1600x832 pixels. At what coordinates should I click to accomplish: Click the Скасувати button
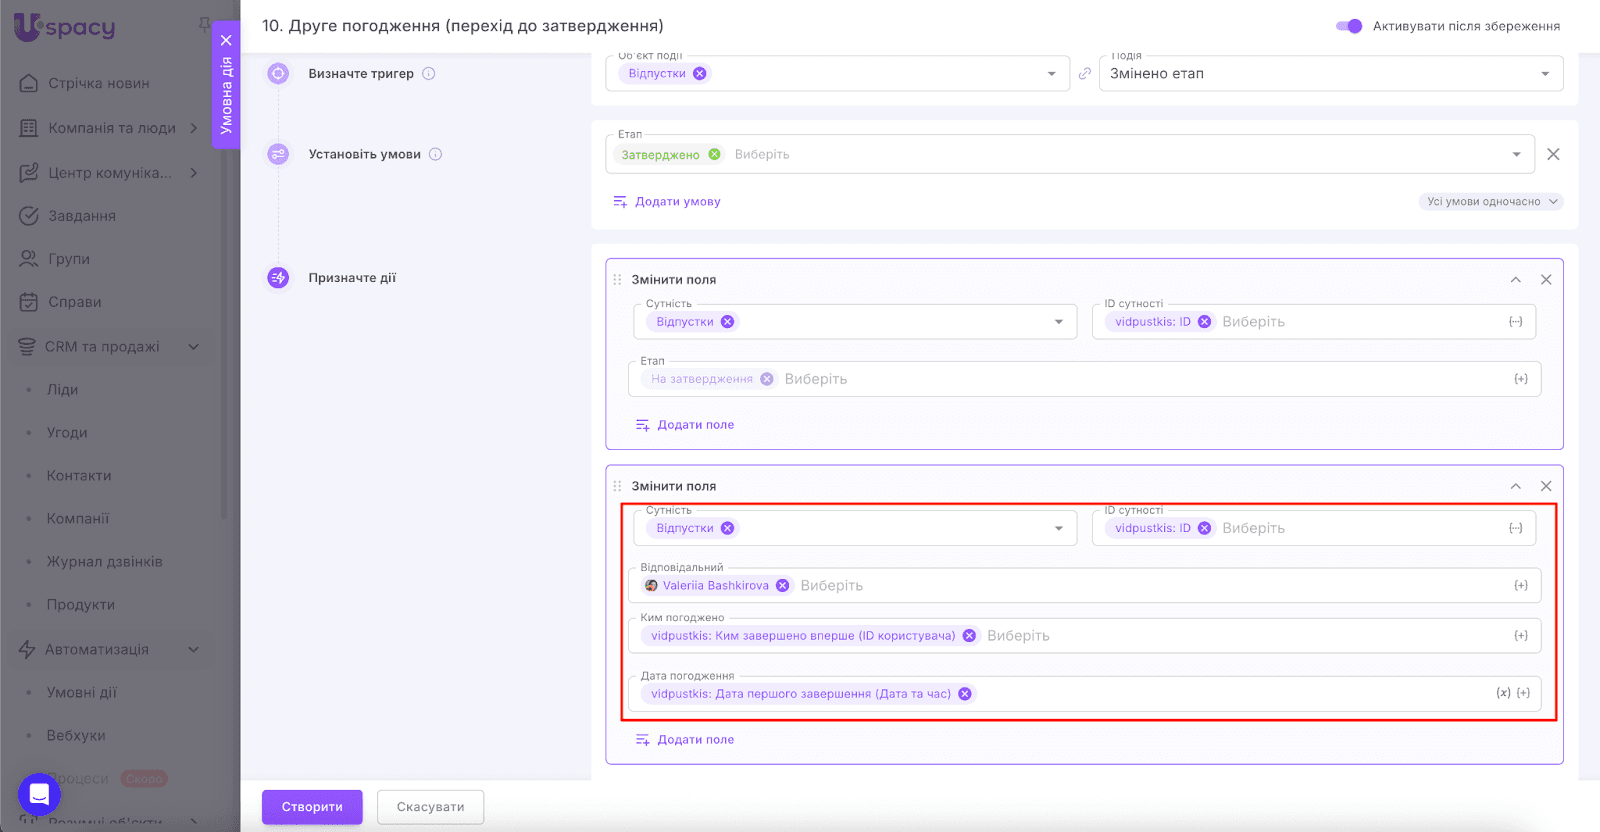pyautogui.click(x=430, y=807)
